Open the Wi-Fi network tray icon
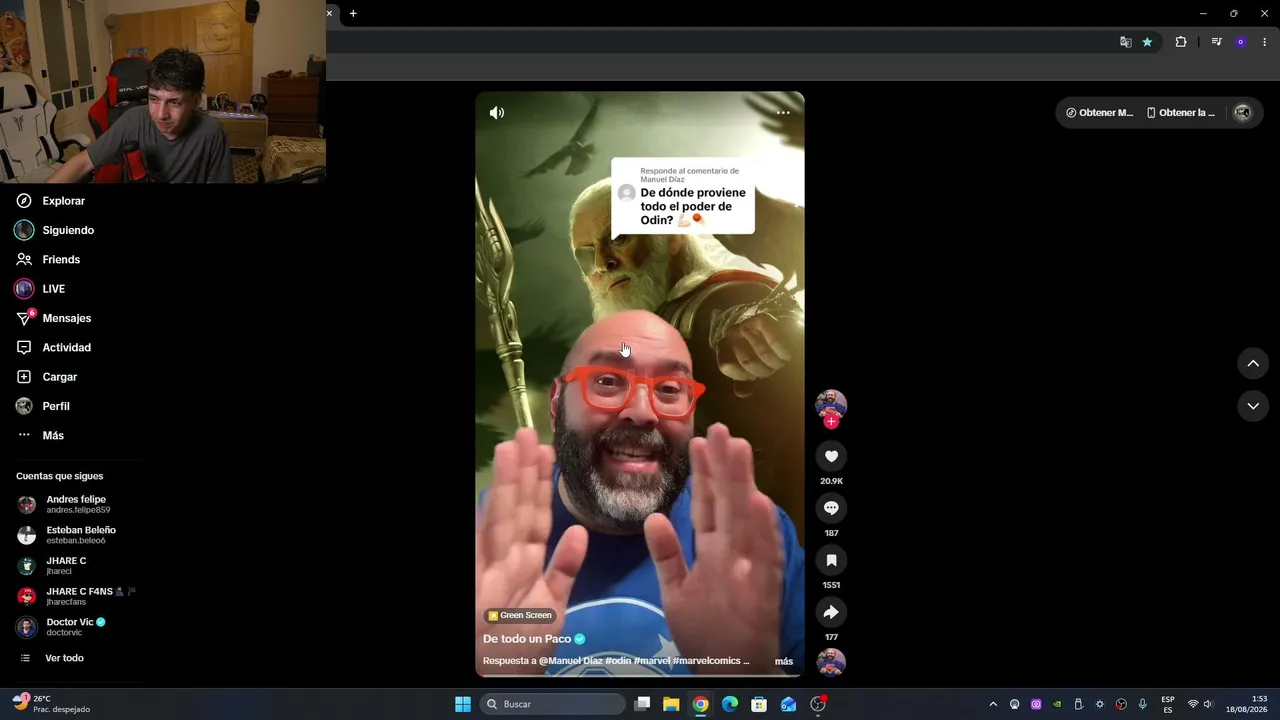Viewport: 1280px width, 720px height. point(1192,704)
